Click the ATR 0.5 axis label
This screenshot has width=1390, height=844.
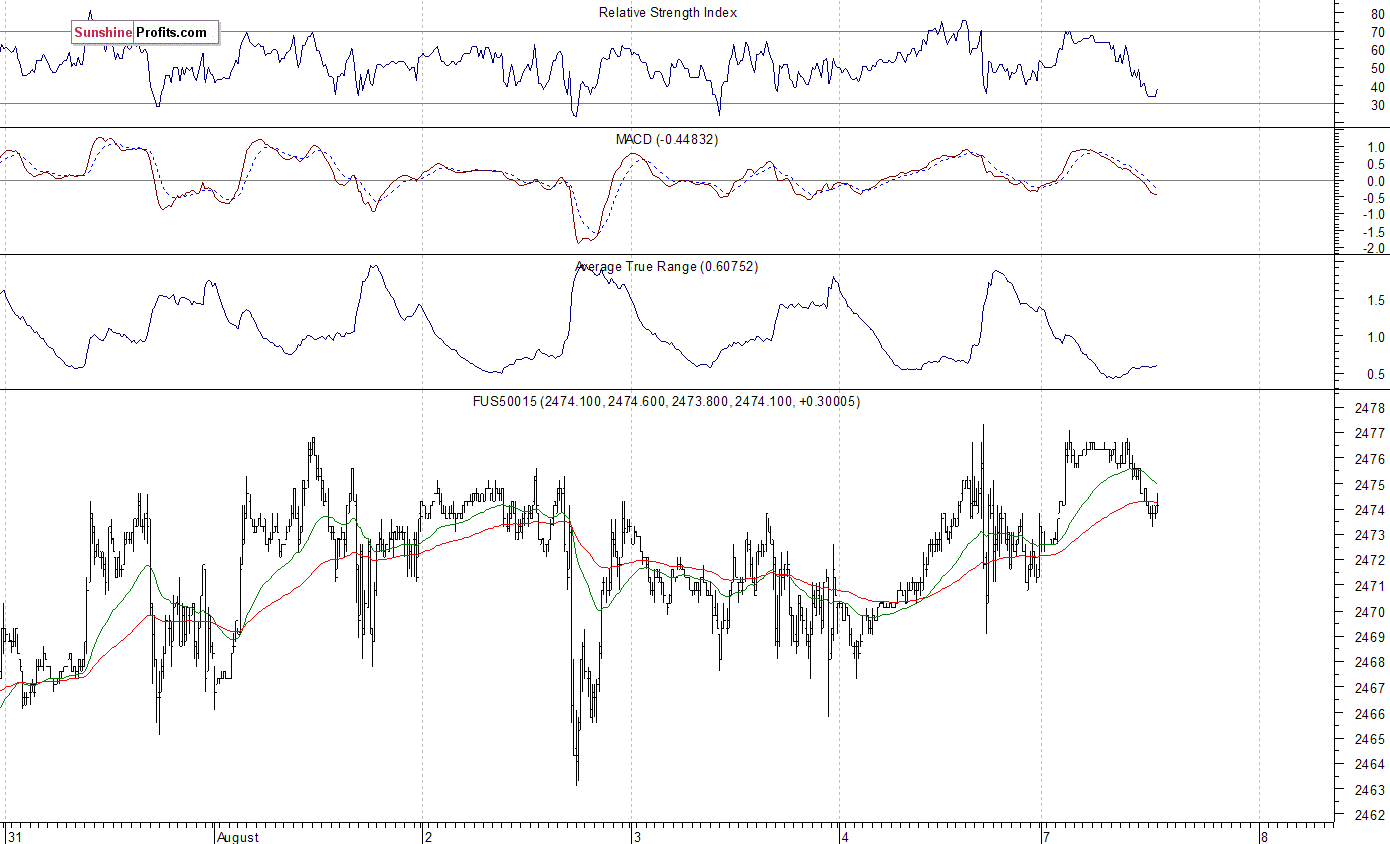click(x=1376, y=375)
